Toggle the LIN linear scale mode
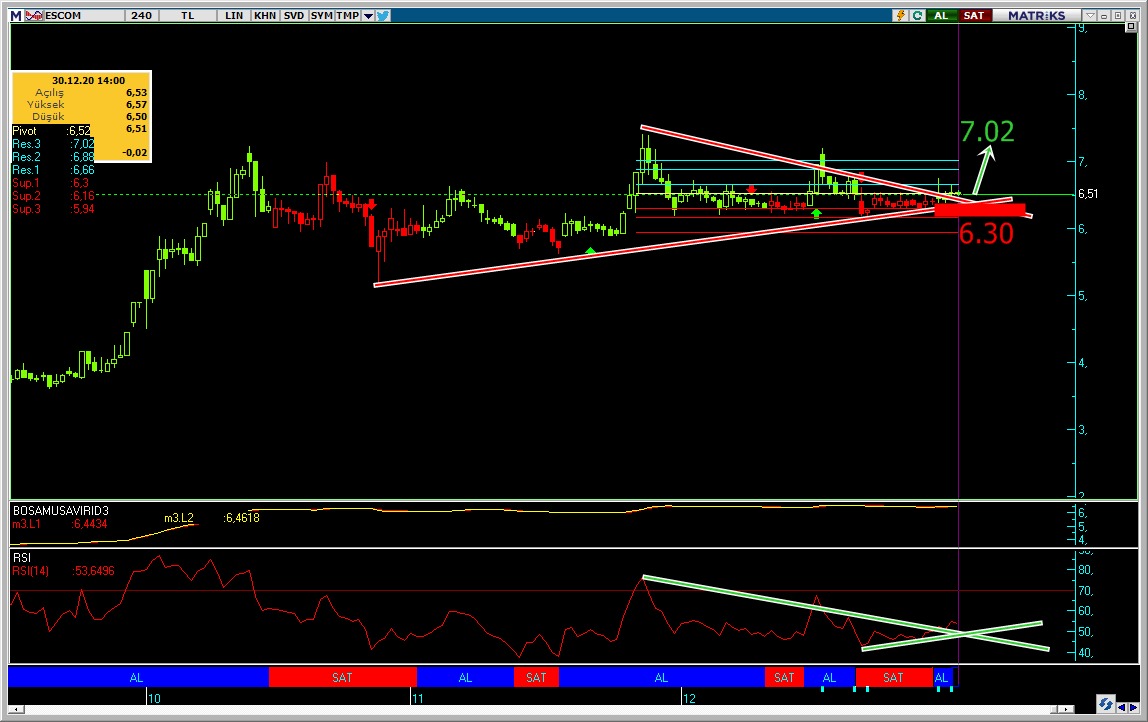Screen dimensions: 1148x722 pyautogui.click(x=235, y=16)
